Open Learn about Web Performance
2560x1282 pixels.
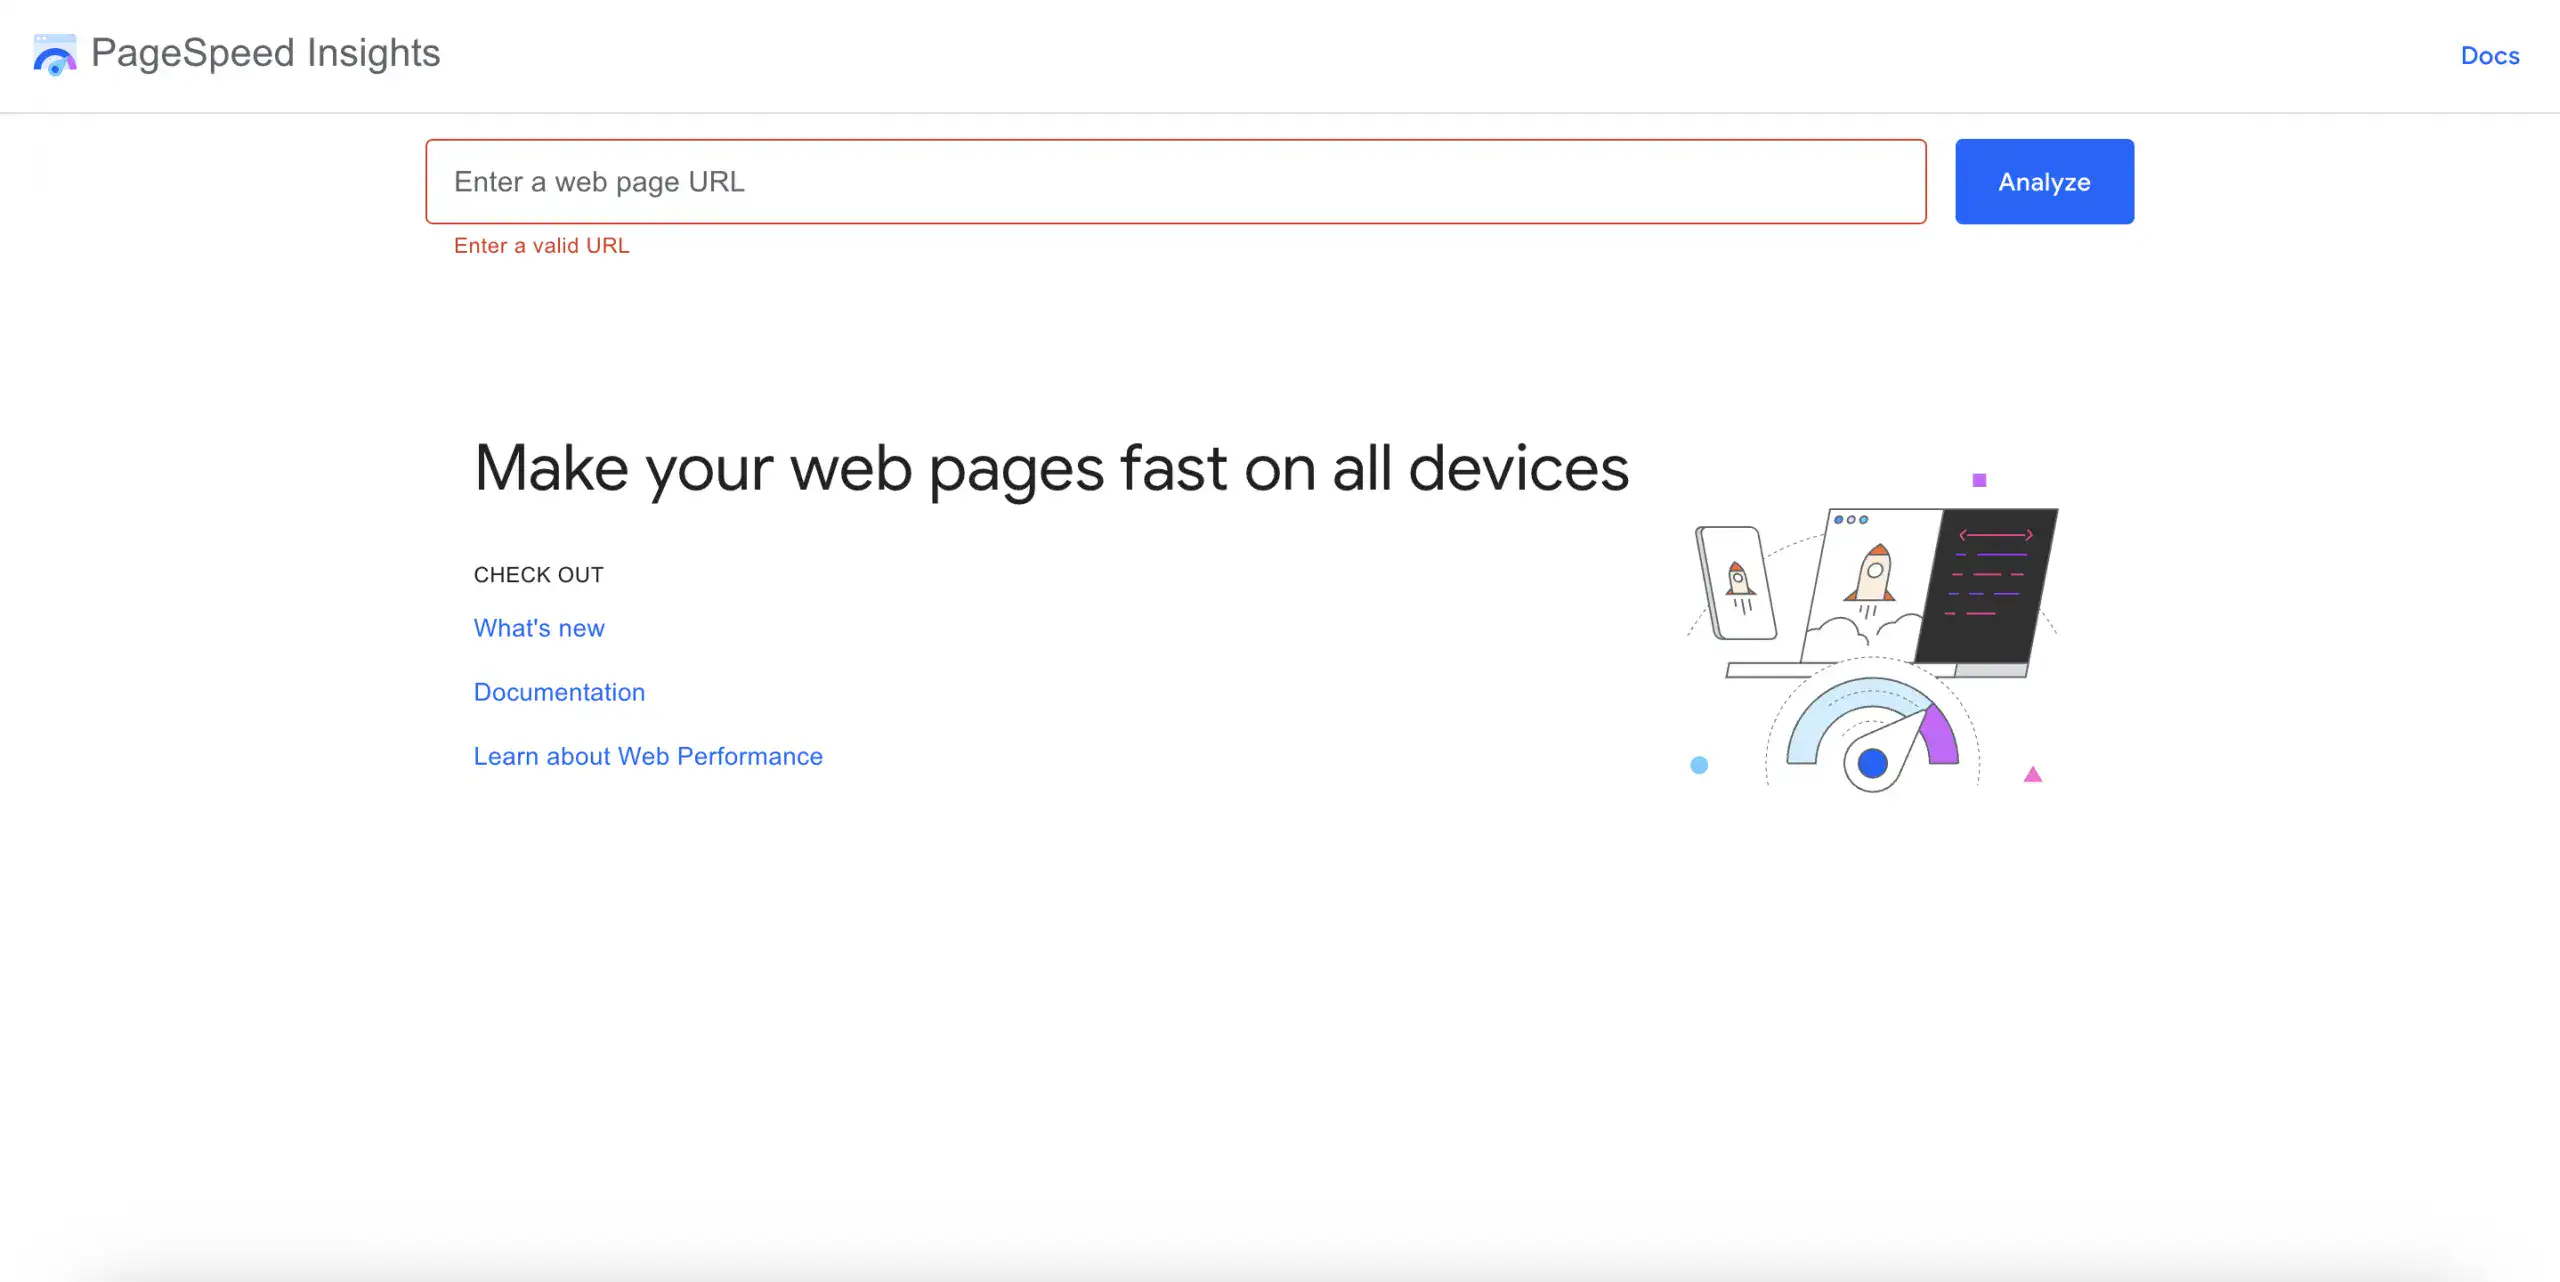coord(648,756)
